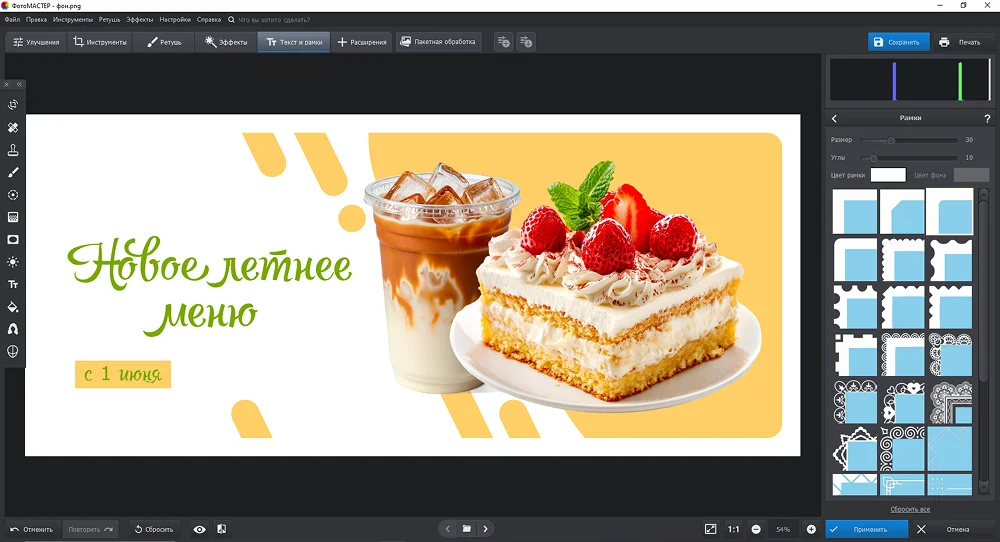Open the Цвет рамки white color swatch
The width and height of the screenshot is (1000, 542).
click(x=888, y=175)
